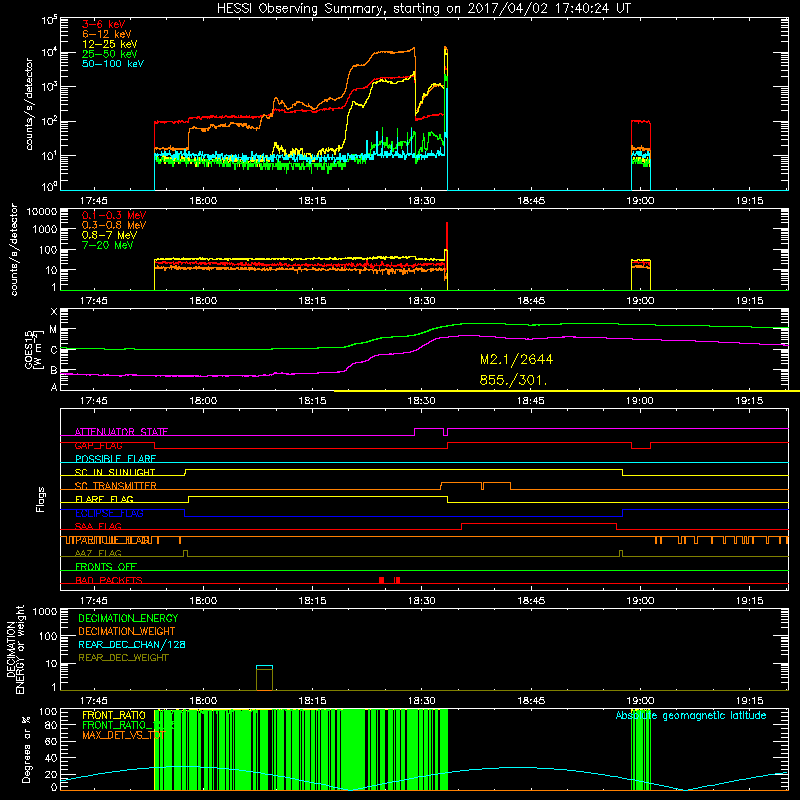Click the DECIMATION ENERGY or weight axis label

[x=15, y=650]
